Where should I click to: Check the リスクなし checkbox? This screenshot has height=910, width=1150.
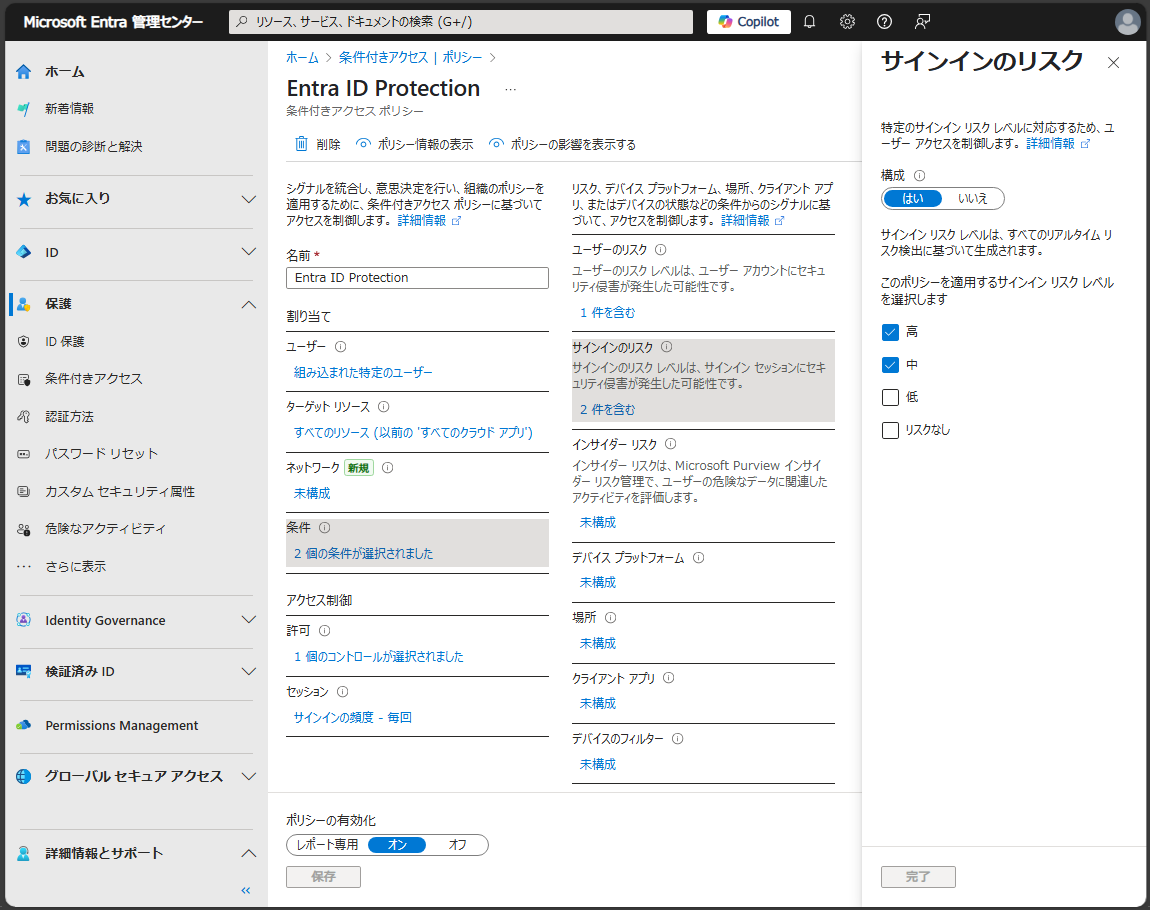890,430
